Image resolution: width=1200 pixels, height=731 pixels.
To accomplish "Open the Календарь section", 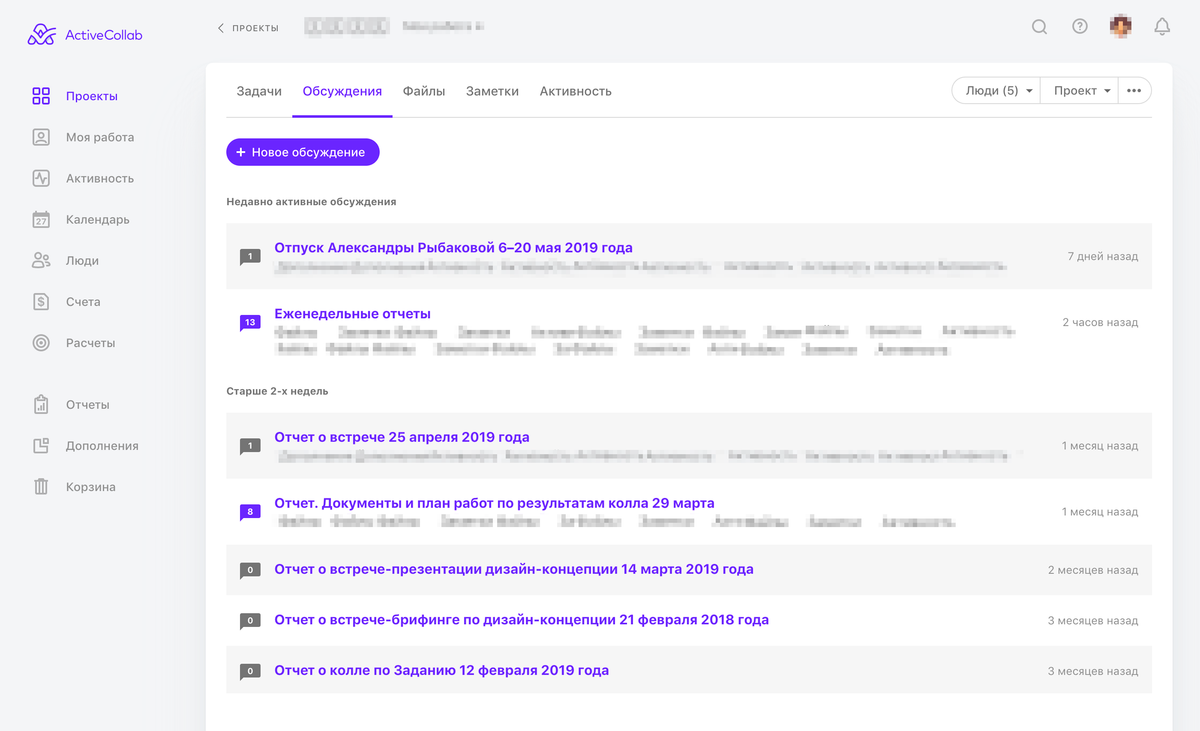I will (81, 219).
